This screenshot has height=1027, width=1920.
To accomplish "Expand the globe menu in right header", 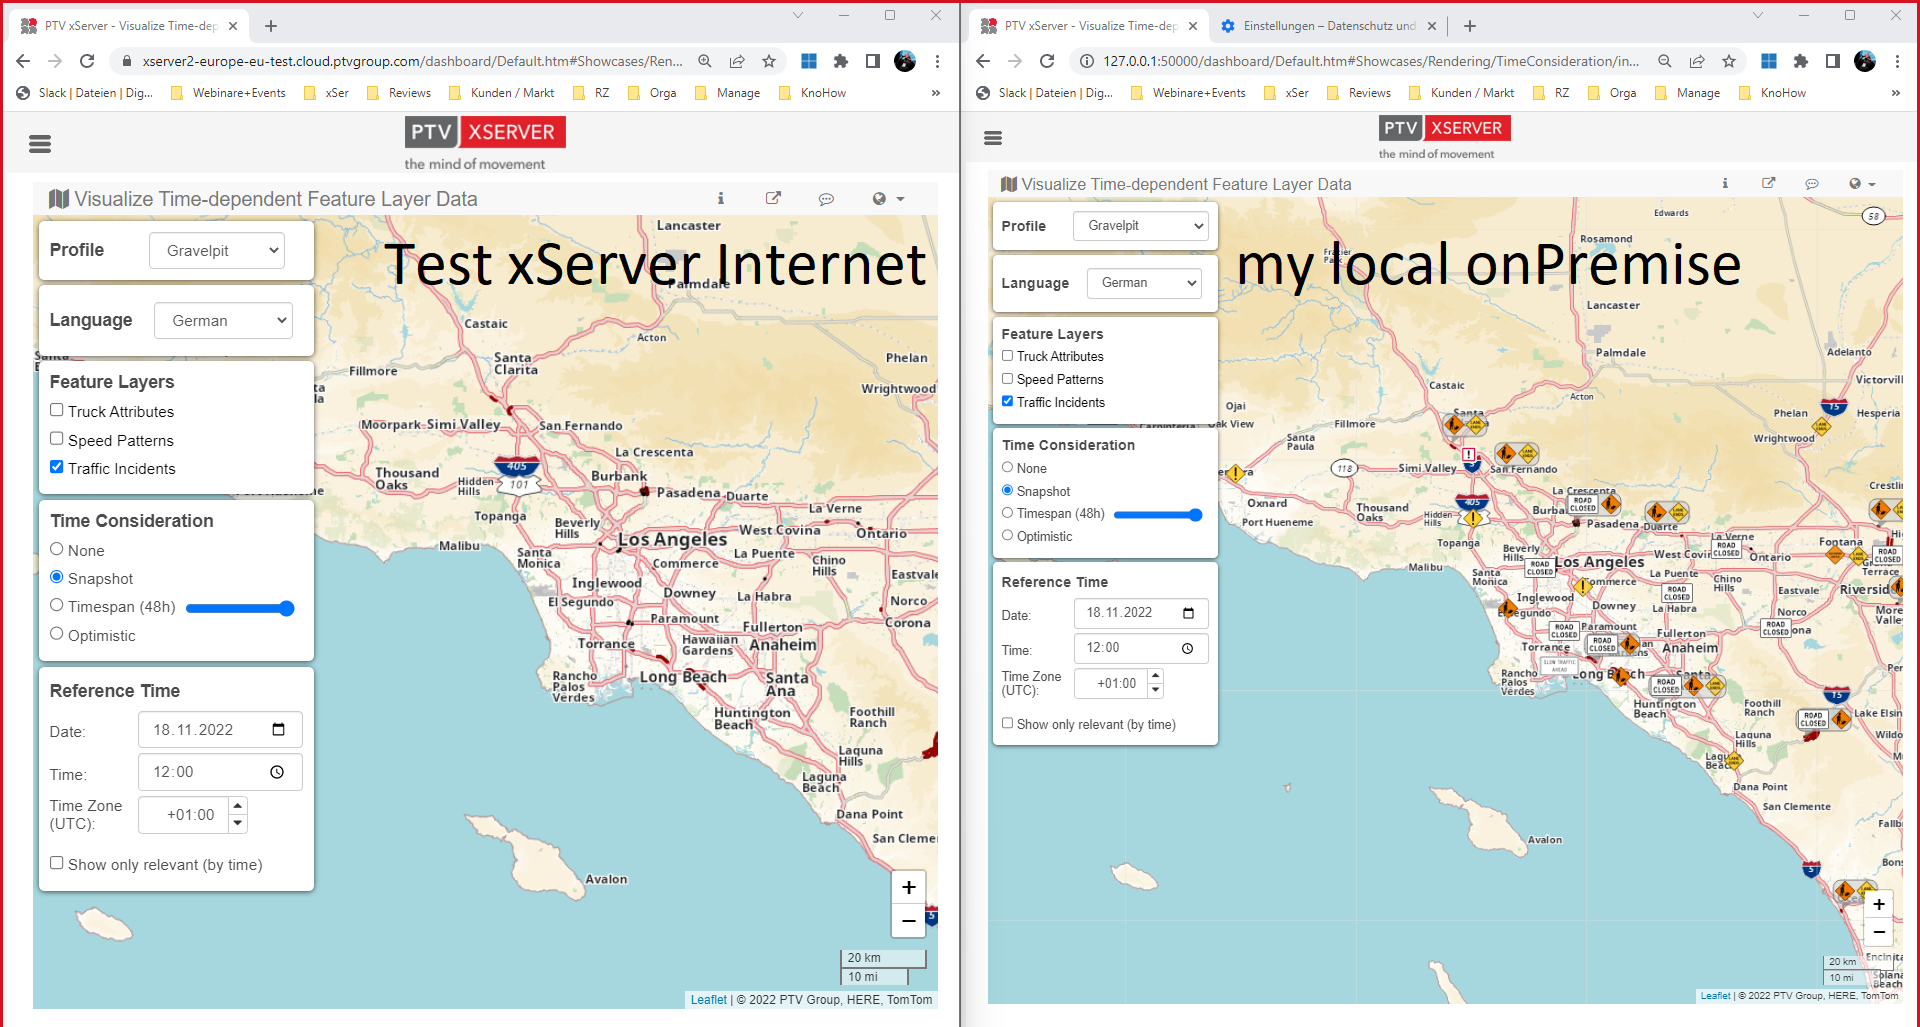I will click(1861, 184).
